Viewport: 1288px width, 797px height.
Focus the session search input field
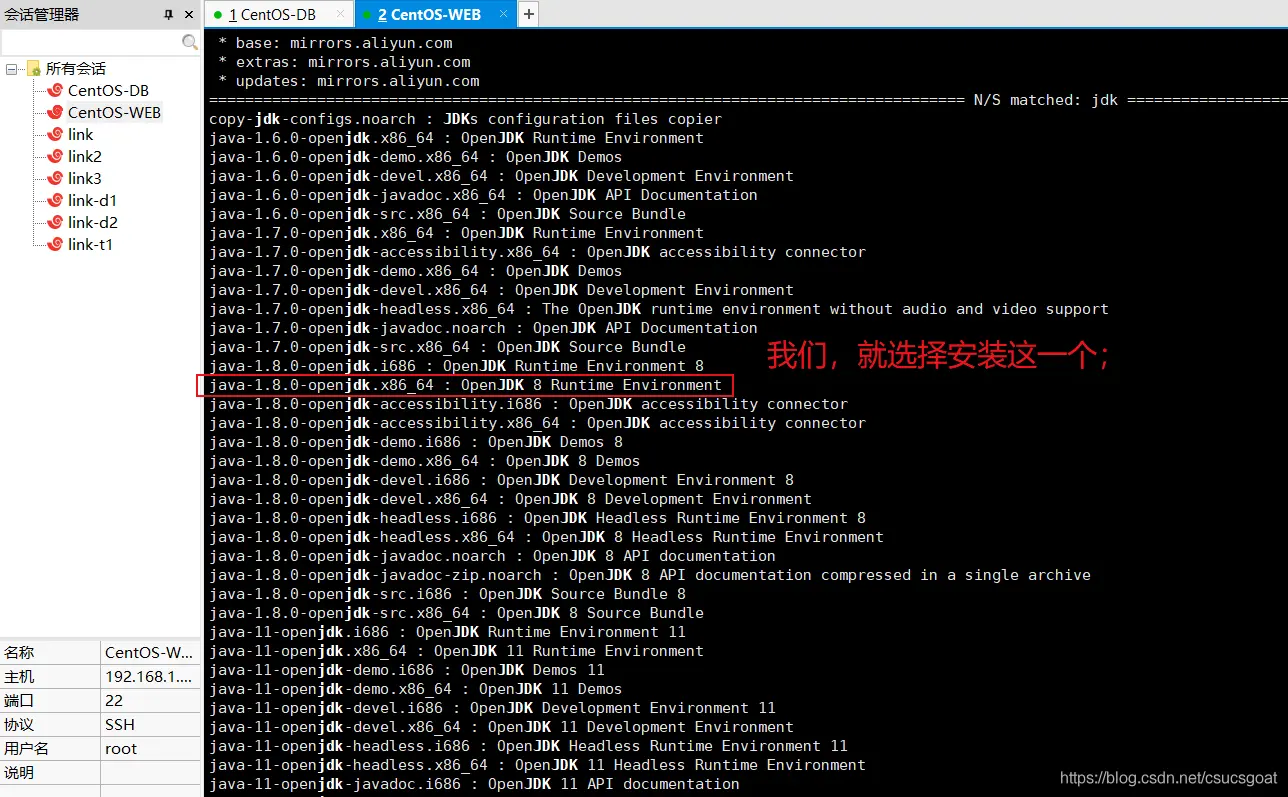(91, 42)
